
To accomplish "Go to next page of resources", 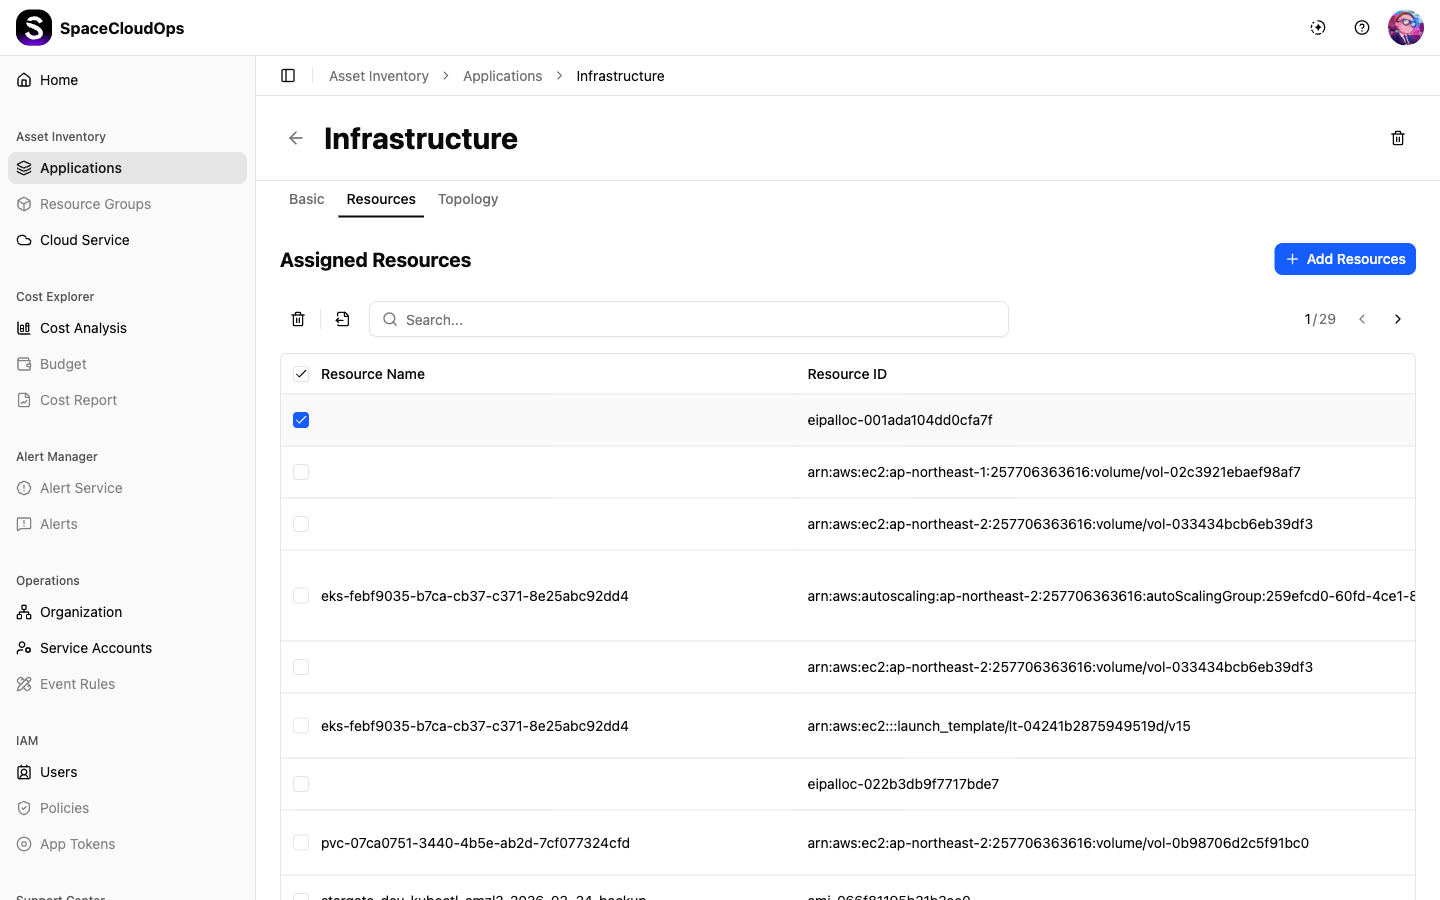I will tap(1398, 319).
